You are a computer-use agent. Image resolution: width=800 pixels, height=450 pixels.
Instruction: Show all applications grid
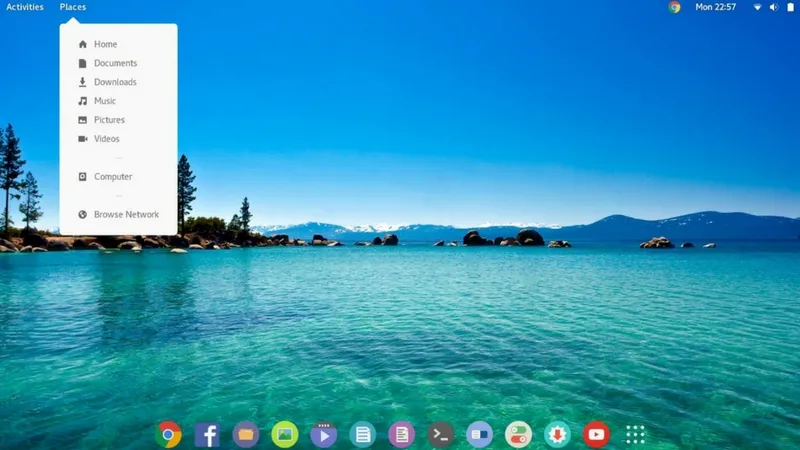pyautogui.click(x=635, y=434)
